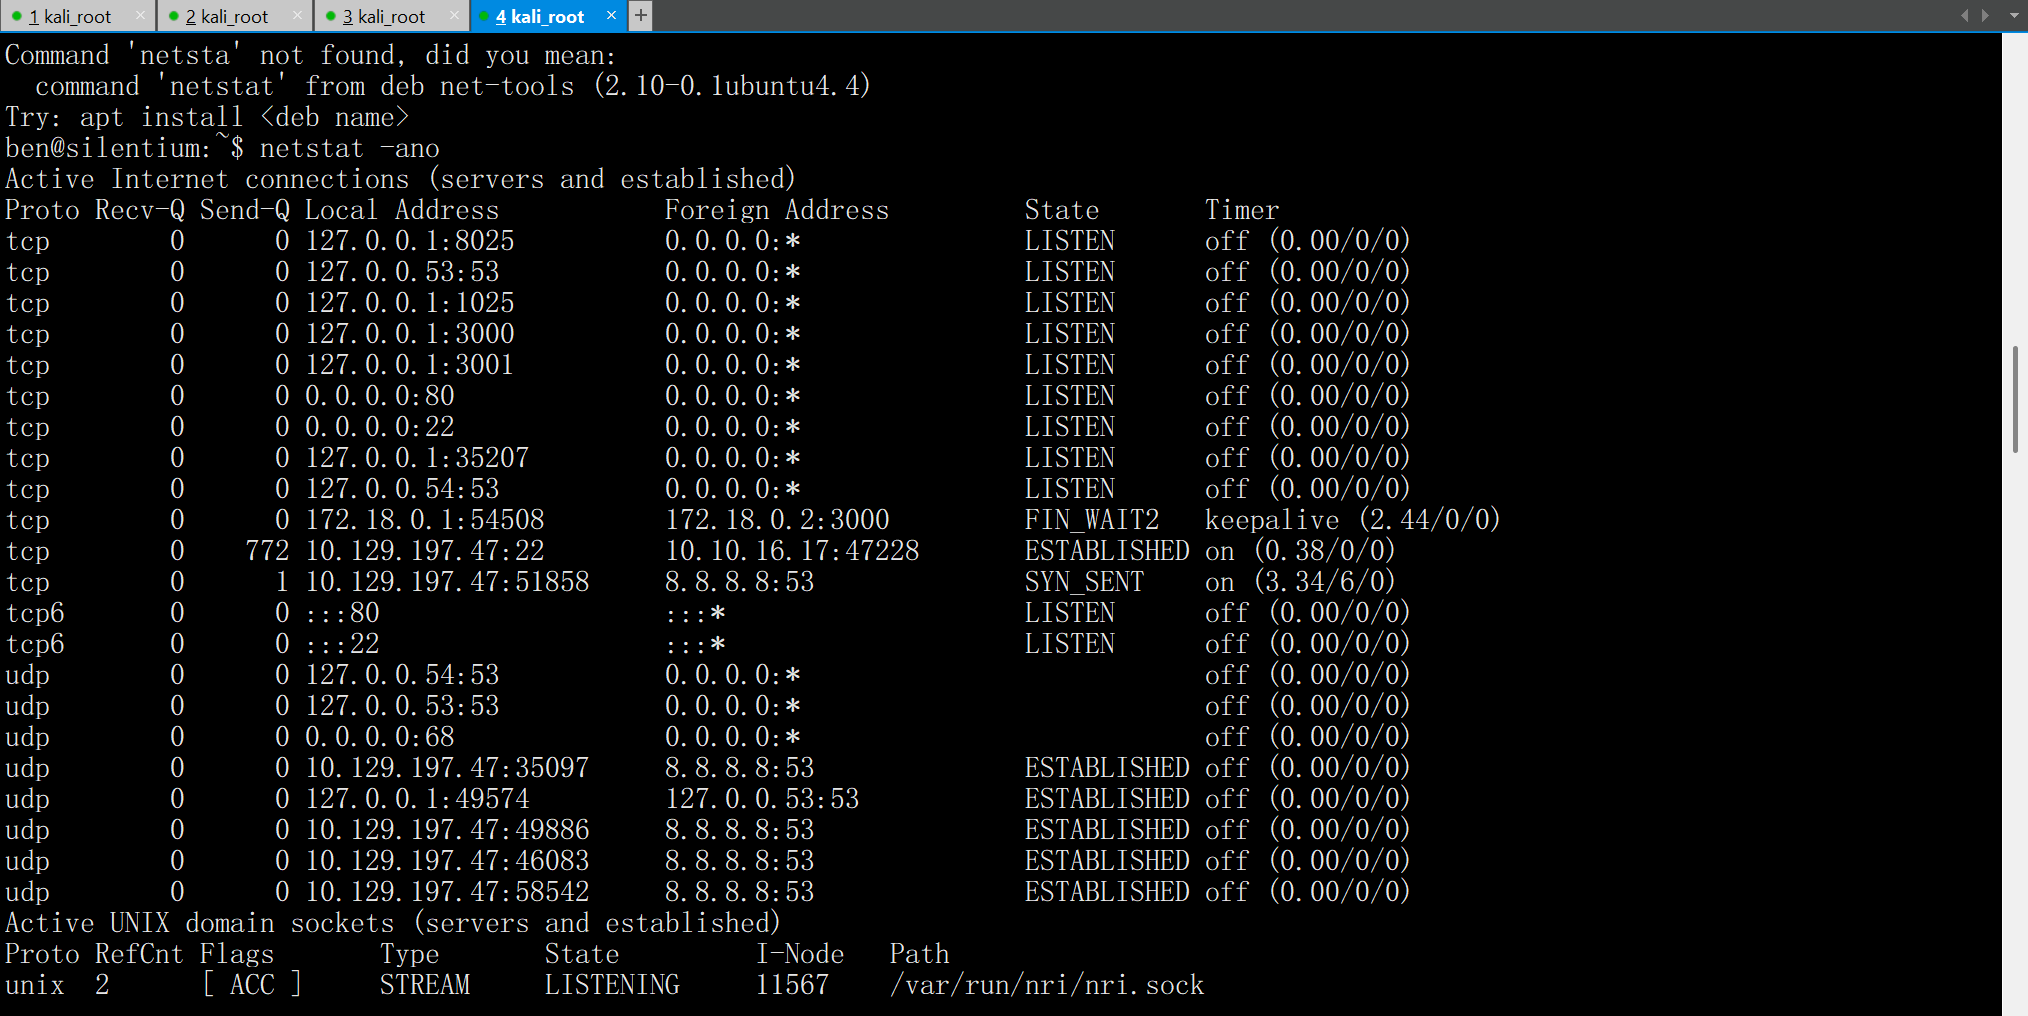Click the SYN_SENT state
2028x1016 pixels.
pyautogui.click(x=1084, y=582)
